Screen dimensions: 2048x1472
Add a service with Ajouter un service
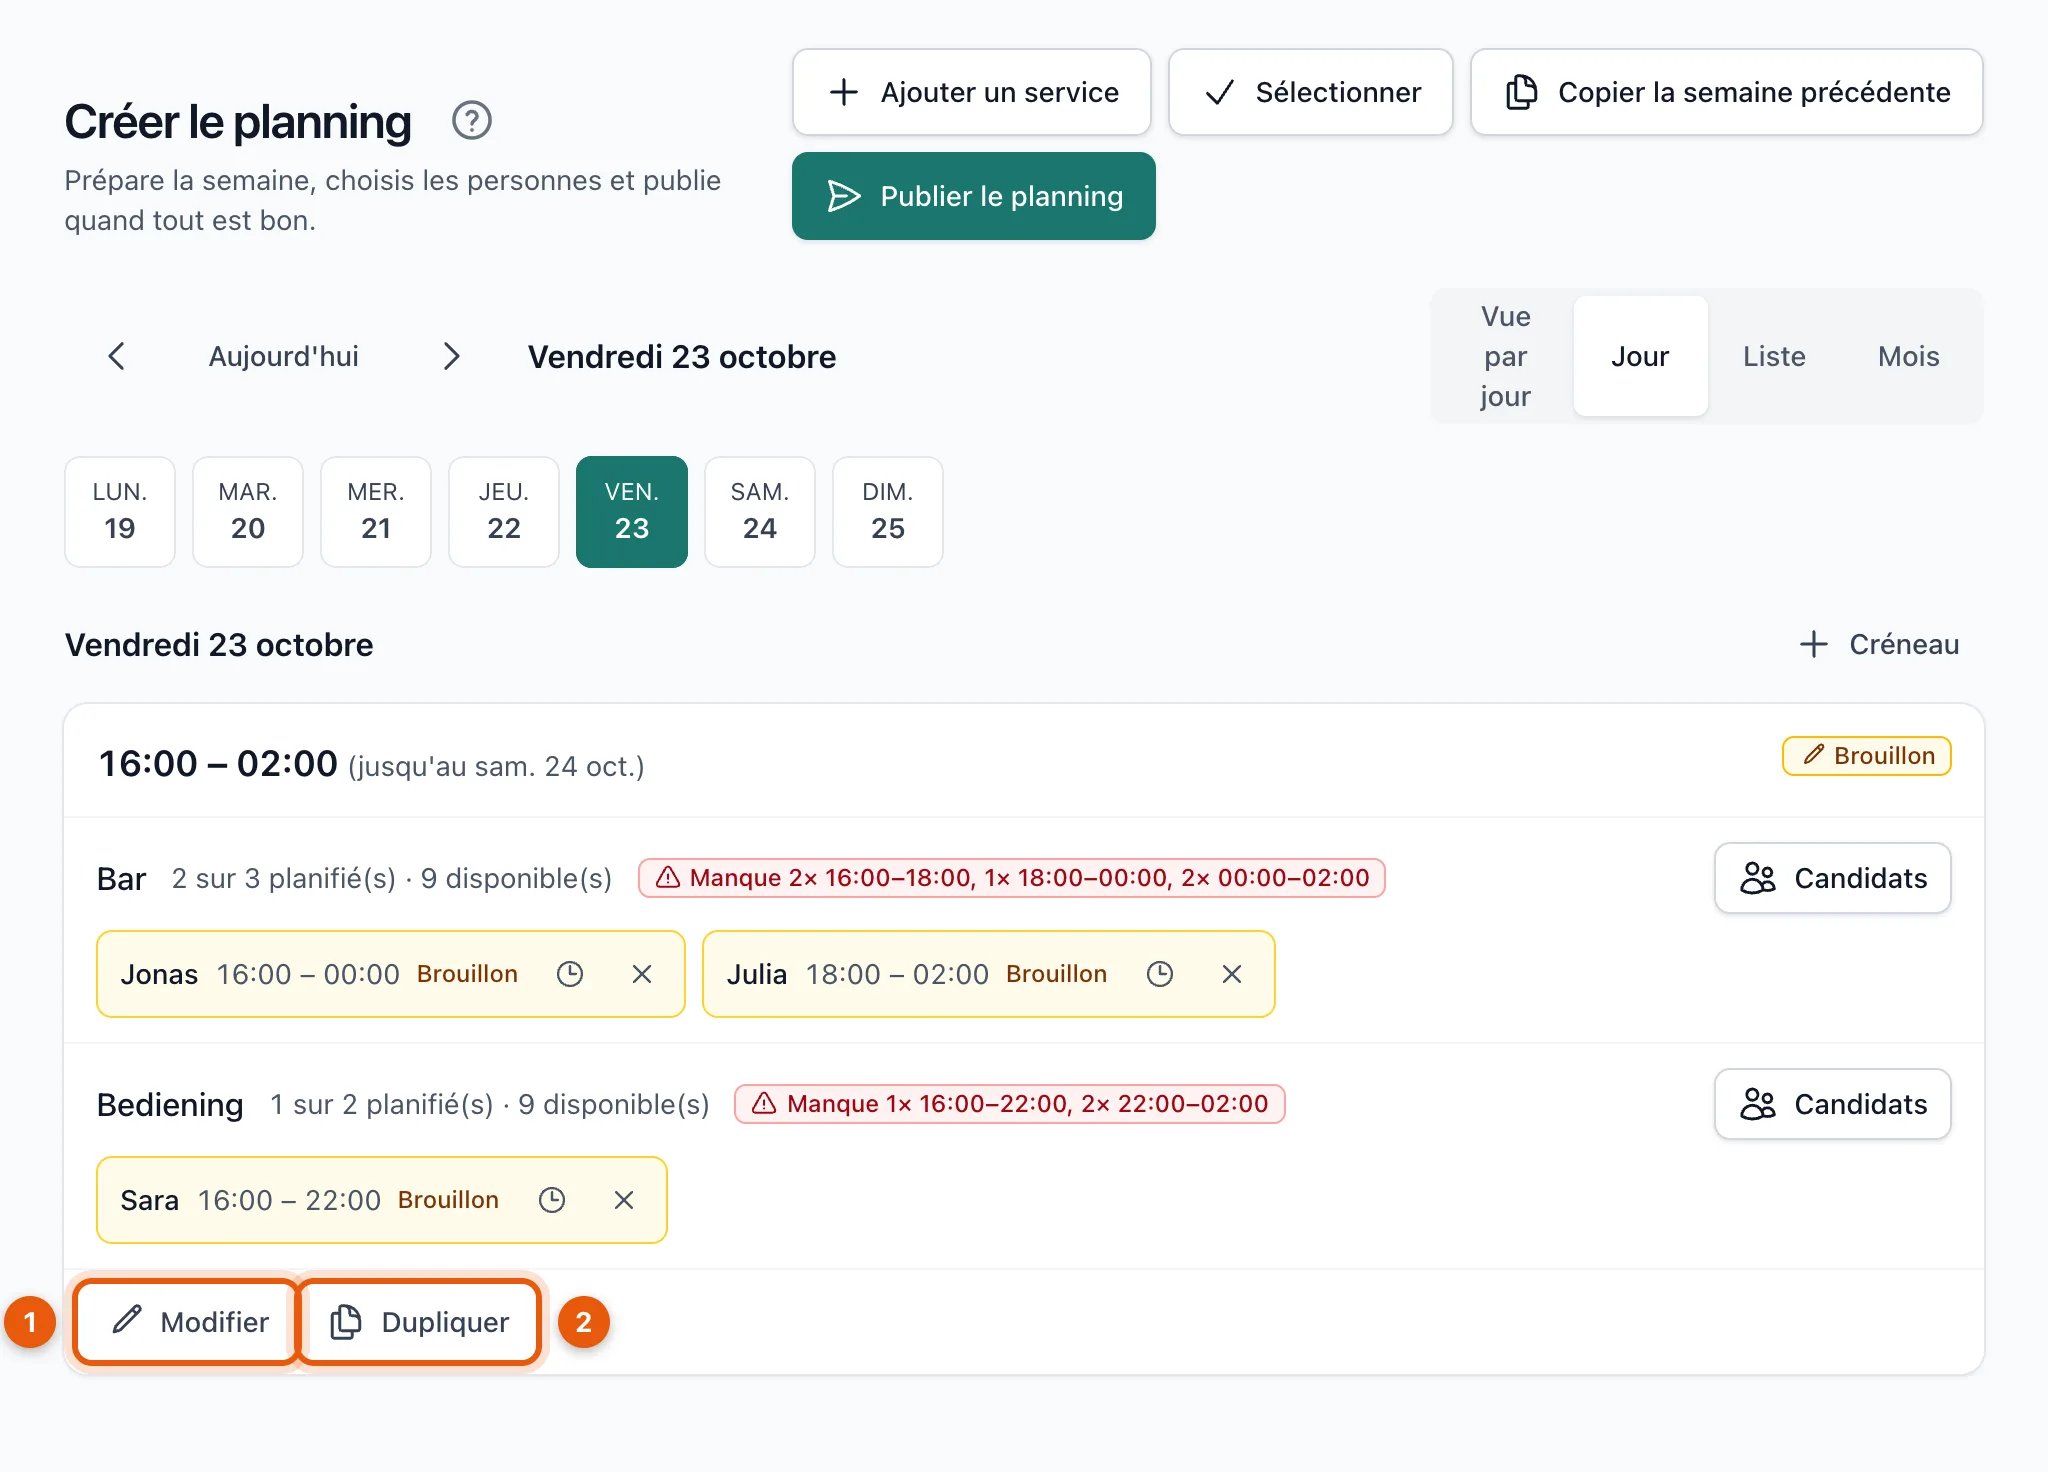click(x=972, y=92)
